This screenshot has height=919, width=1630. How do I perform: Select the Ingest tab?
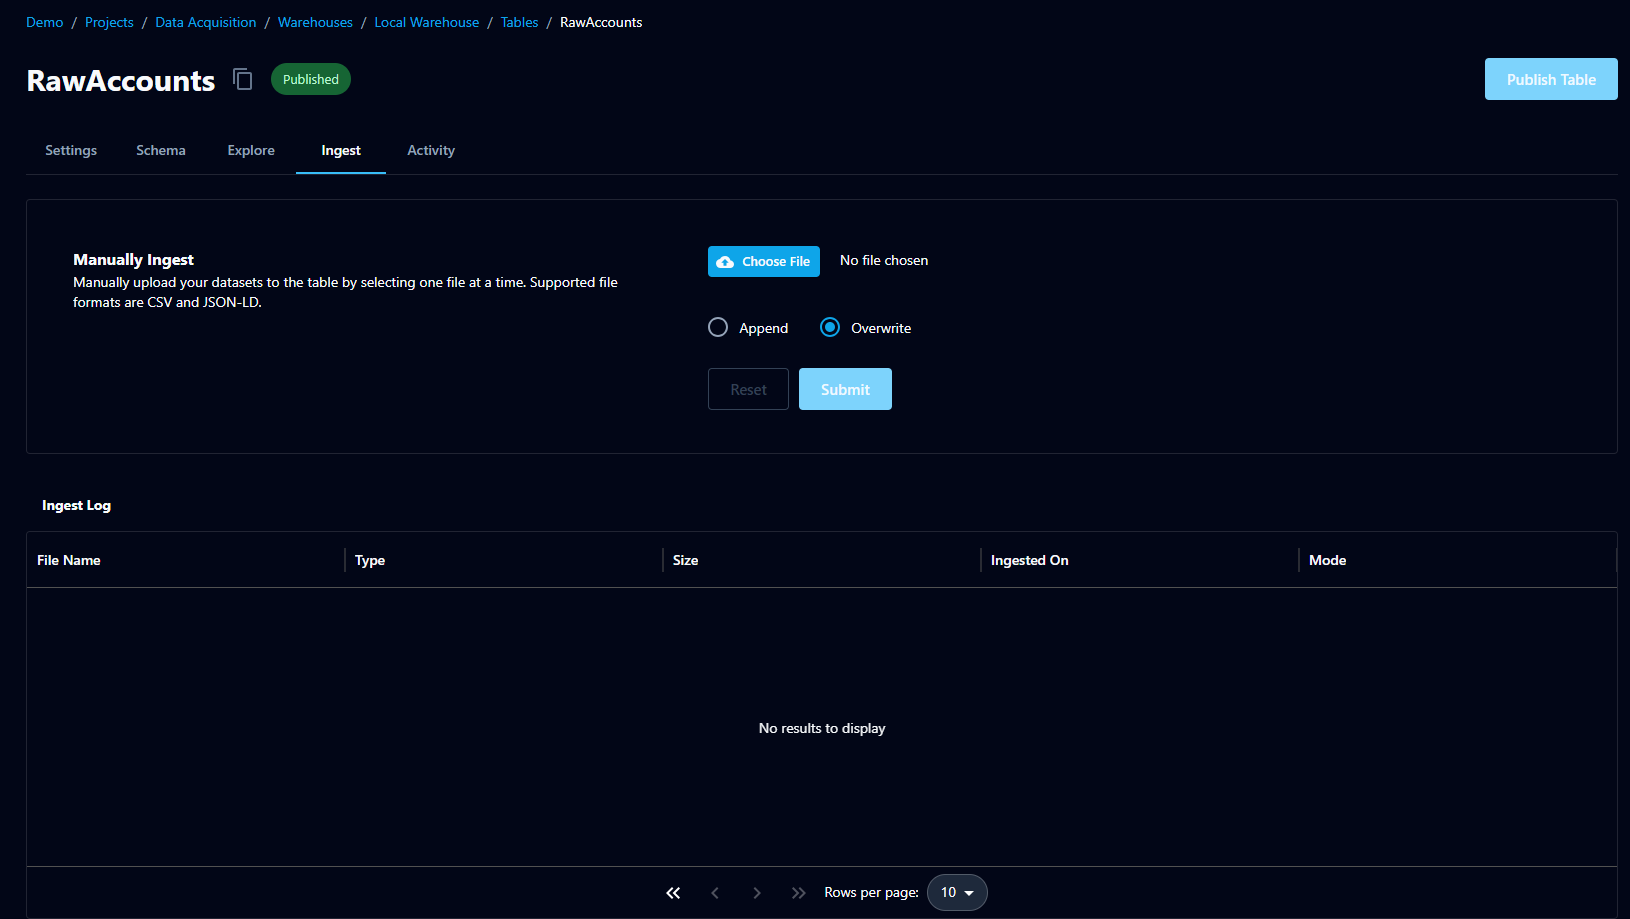(341, 150)
